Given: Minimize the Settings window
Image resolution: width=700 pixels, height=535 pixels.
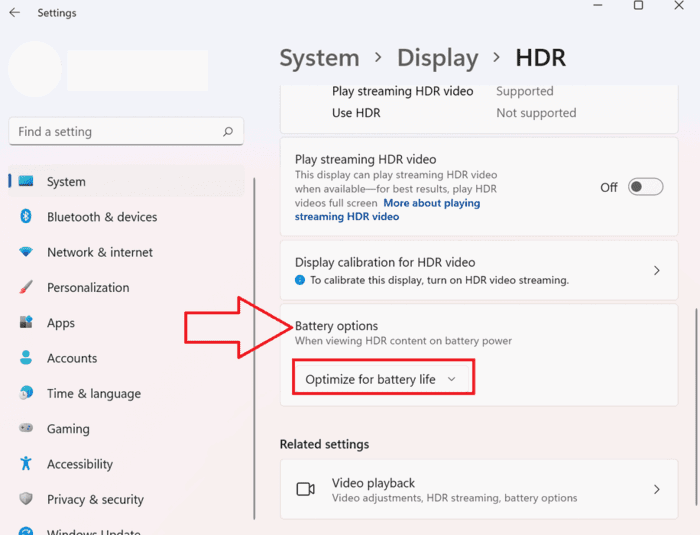Looking at the screenshot, I should click(598, 5).
